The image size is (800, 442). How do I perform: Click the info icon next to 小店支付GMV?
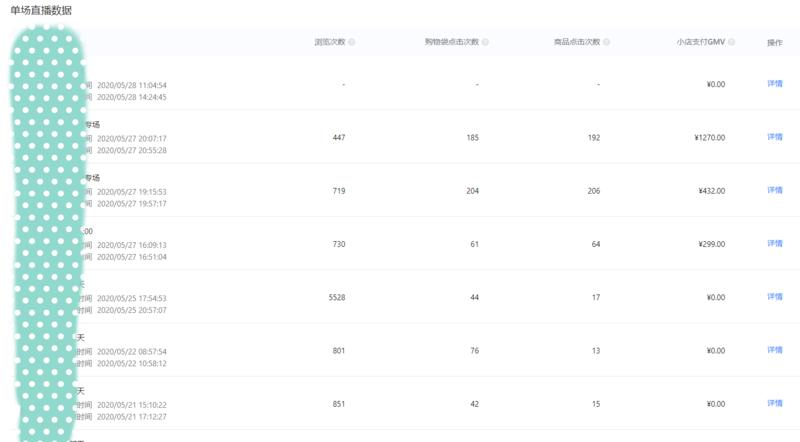[x=732, y=42]
